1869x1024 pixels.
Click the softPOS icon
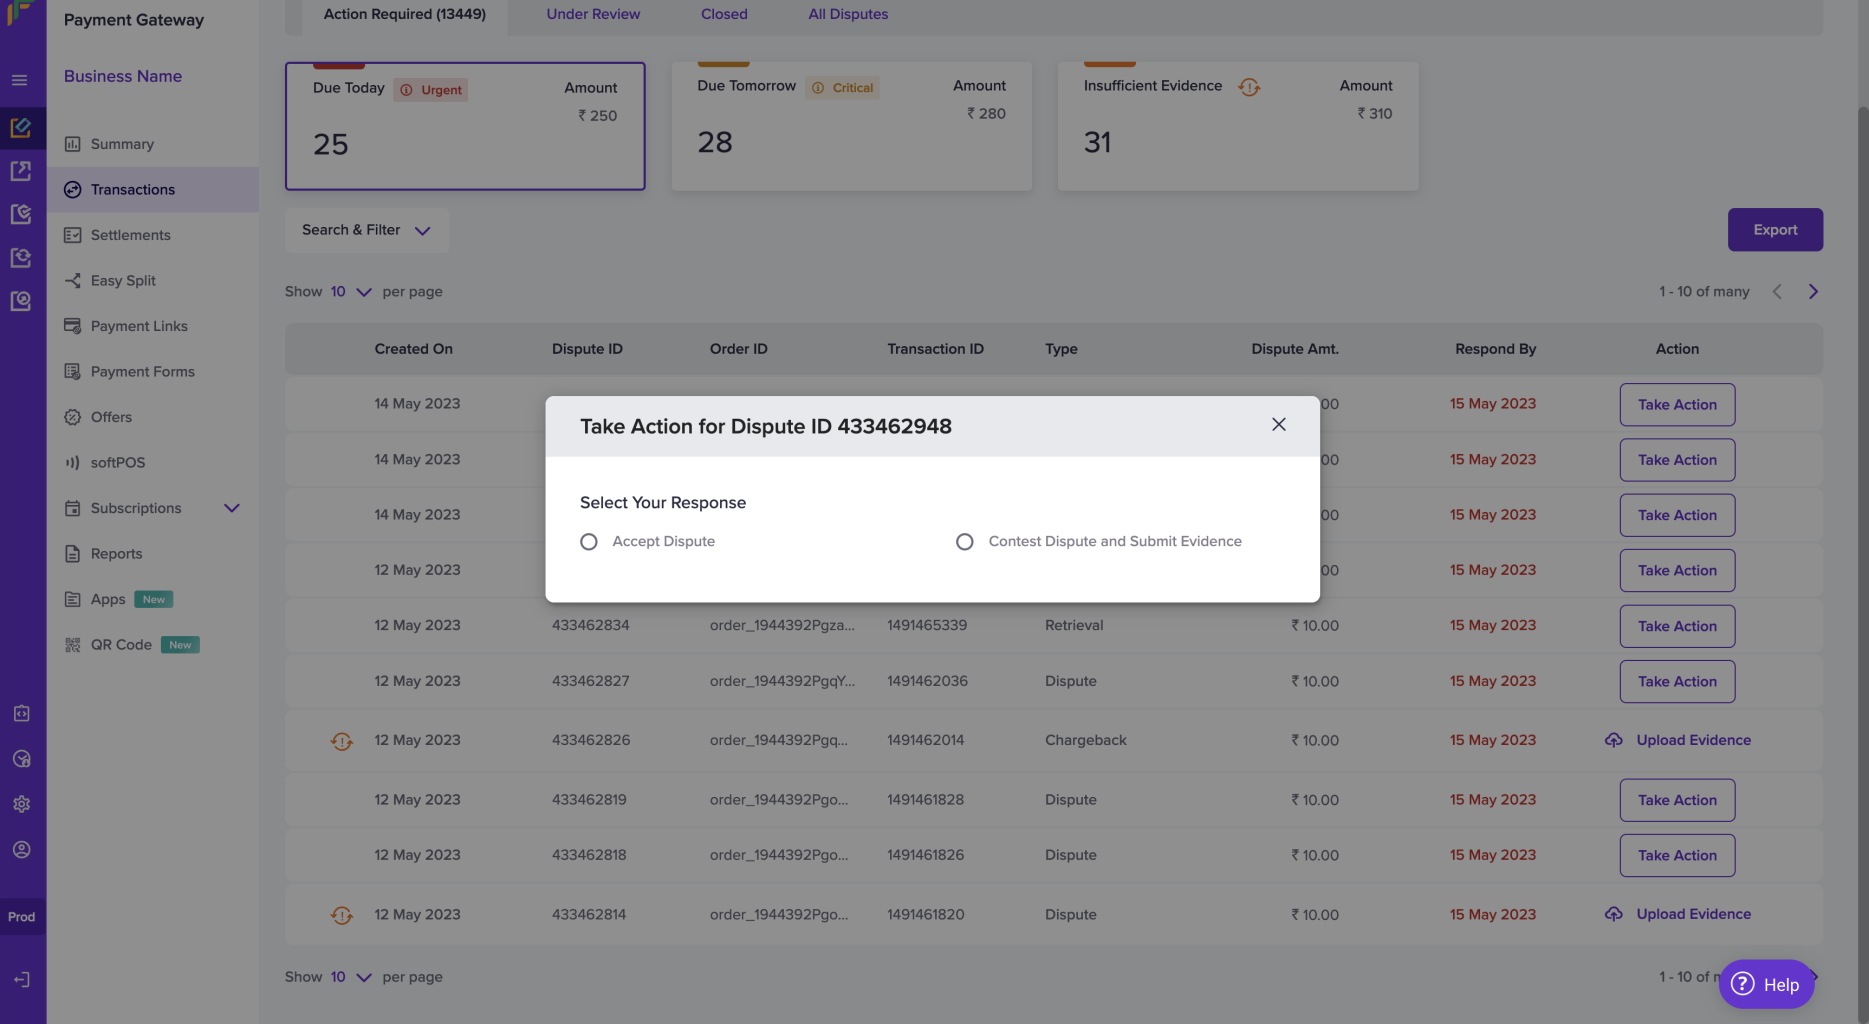(72, 463)
